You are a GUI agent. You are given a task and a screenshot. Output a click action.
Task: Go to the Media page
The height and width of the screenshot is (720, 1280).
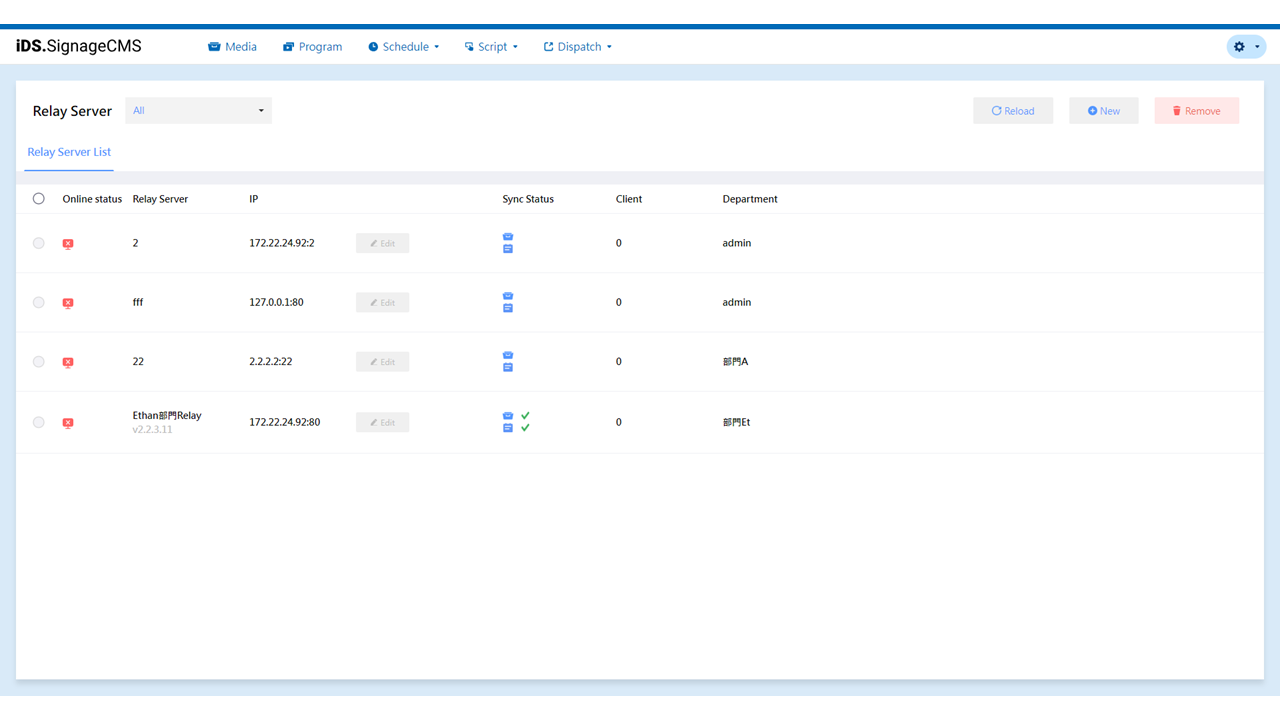pos(232,47)
